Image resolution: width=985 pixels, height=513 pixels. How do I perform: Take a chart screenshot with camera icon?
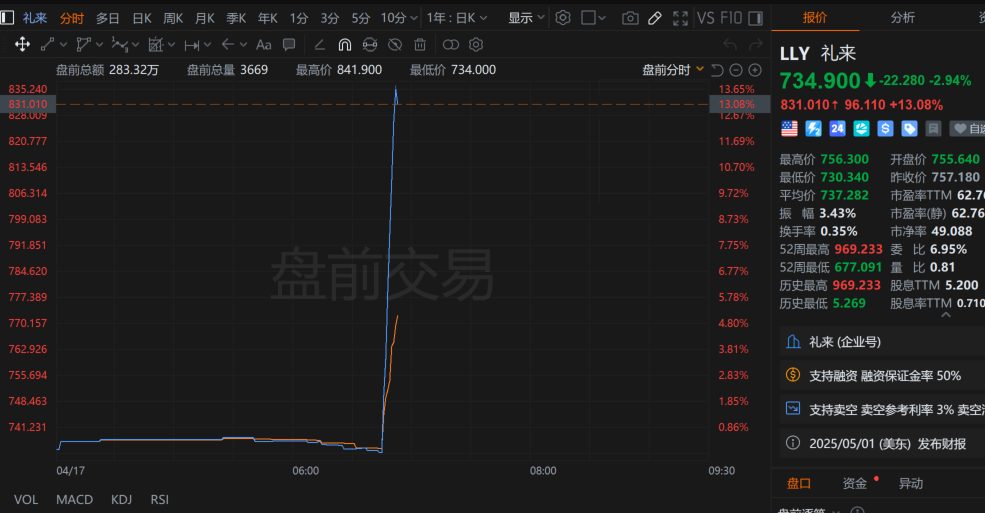pos(630,18)
